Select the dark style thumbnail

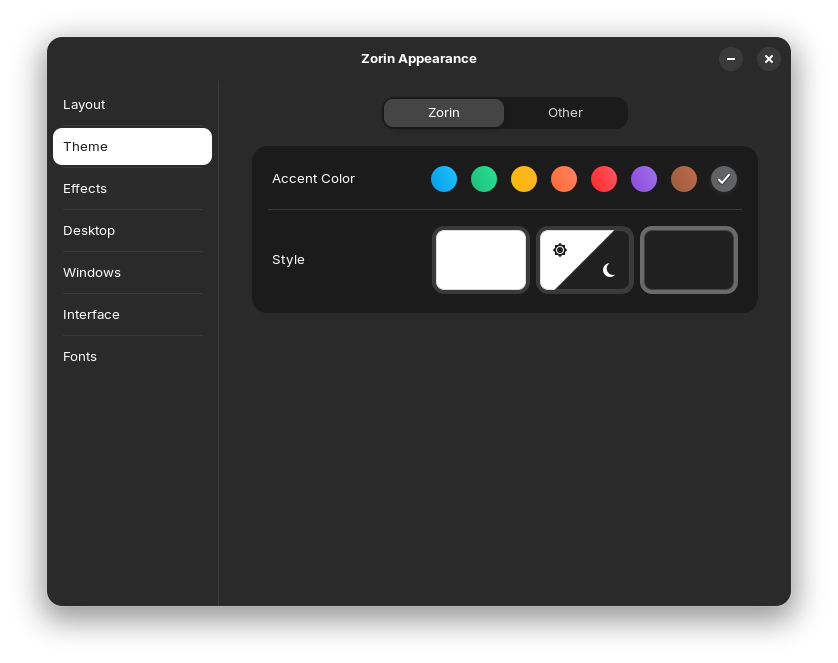[x=689, y=260]
